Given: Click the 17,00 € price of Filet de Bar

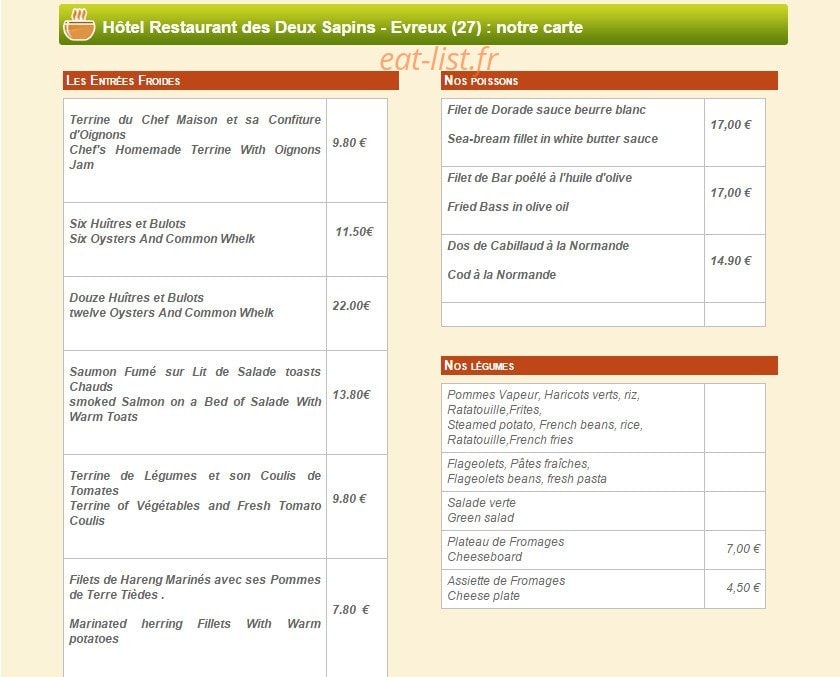Looking at the screenshot, I should pos(731,192).
